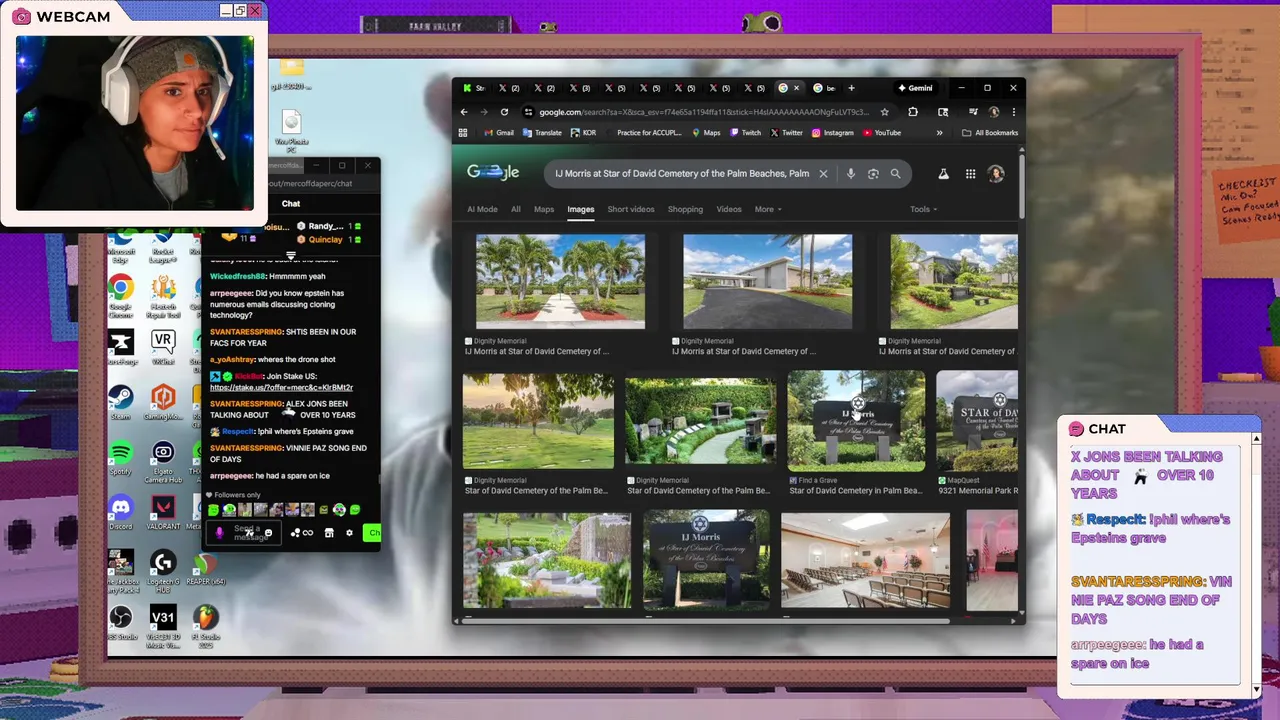Open Google Lens image search
Viewport: 1280px width, 720px height.
point(873,173)
